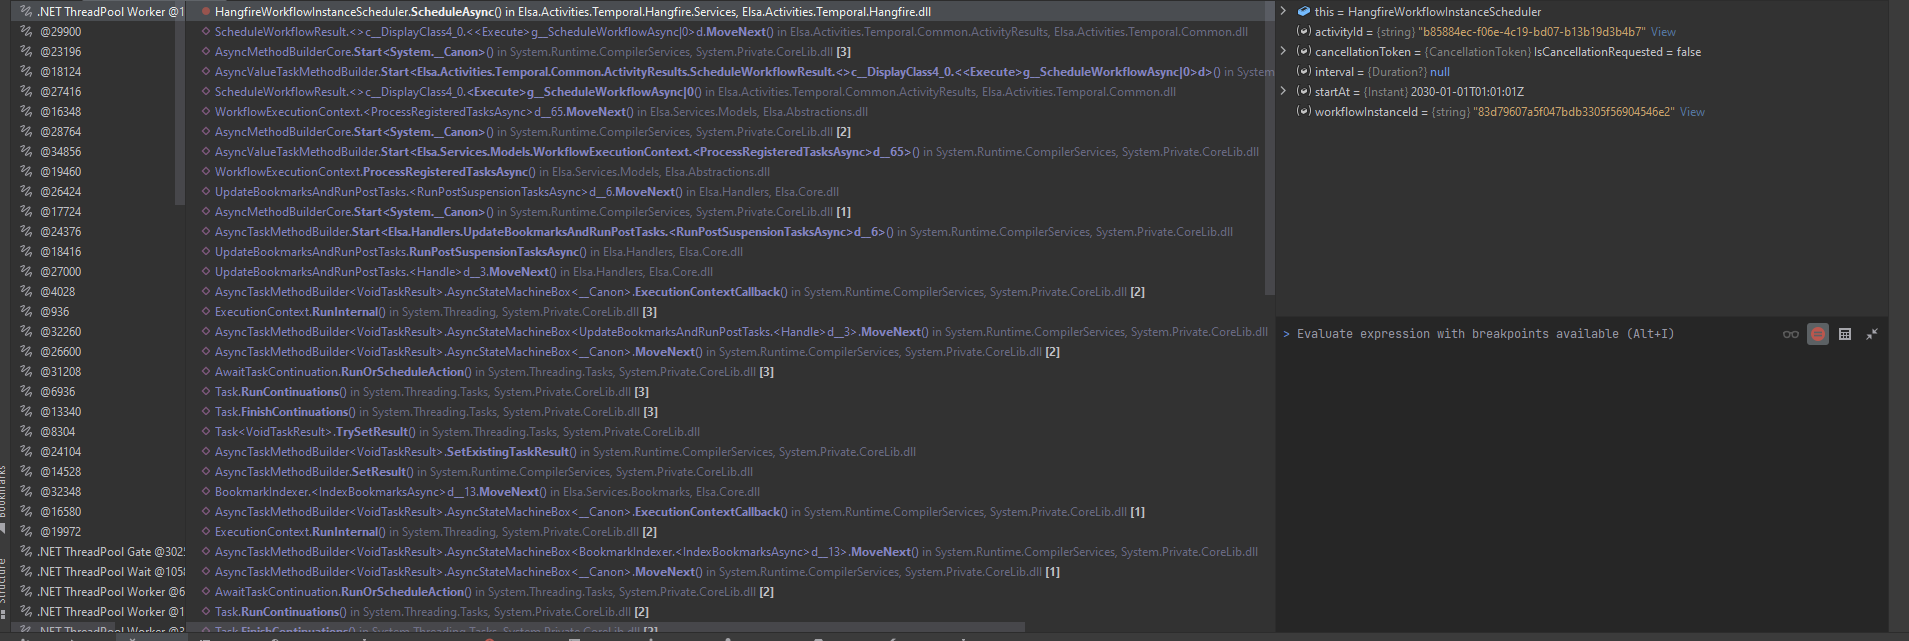Click the Evaluate expression input field
Image resolution: width=1909 pixels, height=641 pixels.
1527,334
